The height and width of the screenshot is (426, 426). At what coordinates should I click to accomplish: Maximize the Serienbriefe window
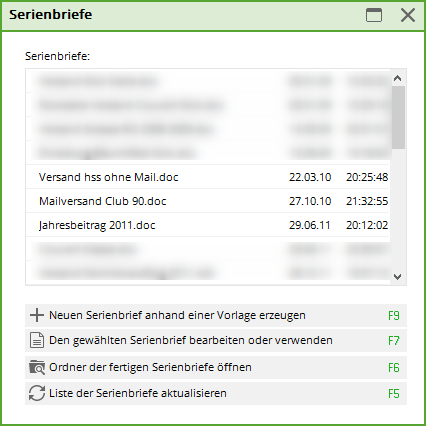click(374, 15)
